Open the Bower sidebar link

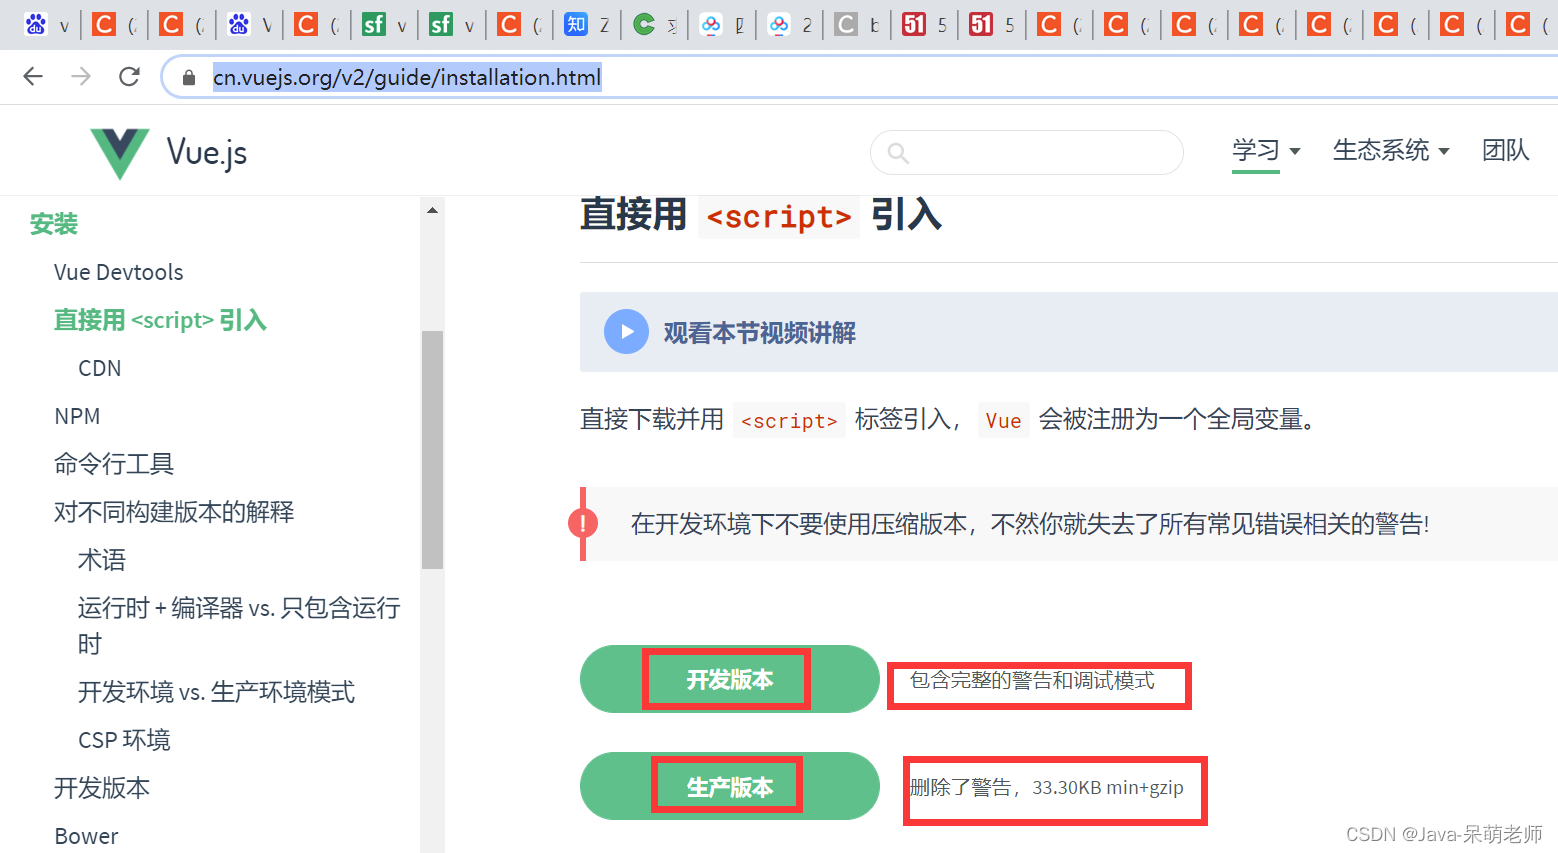[x=86, y=836]
